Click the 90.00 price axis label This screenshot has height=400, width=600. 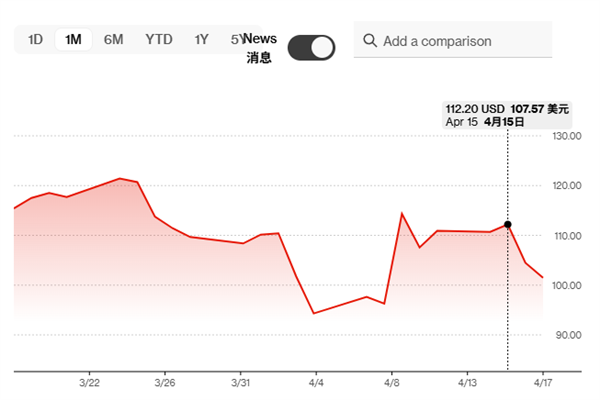click(x=567, y=335)
